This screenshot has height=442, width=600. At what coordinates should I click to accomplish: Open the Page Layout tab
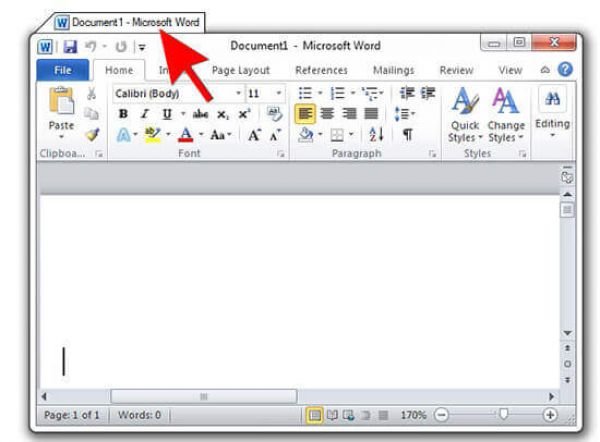[x=241, y=70]
